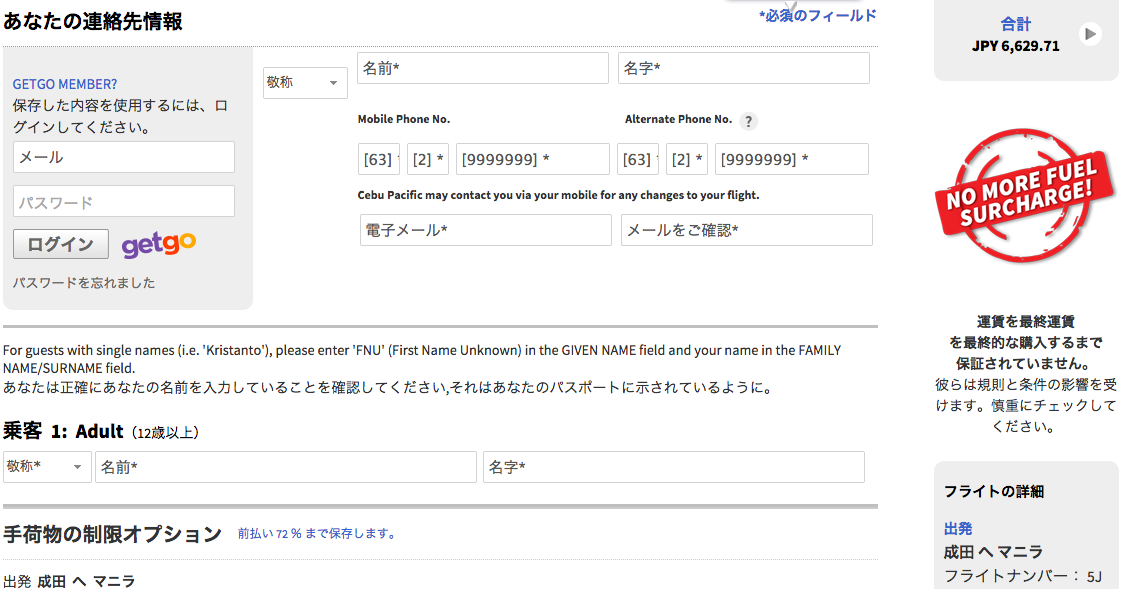Click the Cebu Pacific mobile contact notice
The image size is (1123, 589).
point(559,195)
